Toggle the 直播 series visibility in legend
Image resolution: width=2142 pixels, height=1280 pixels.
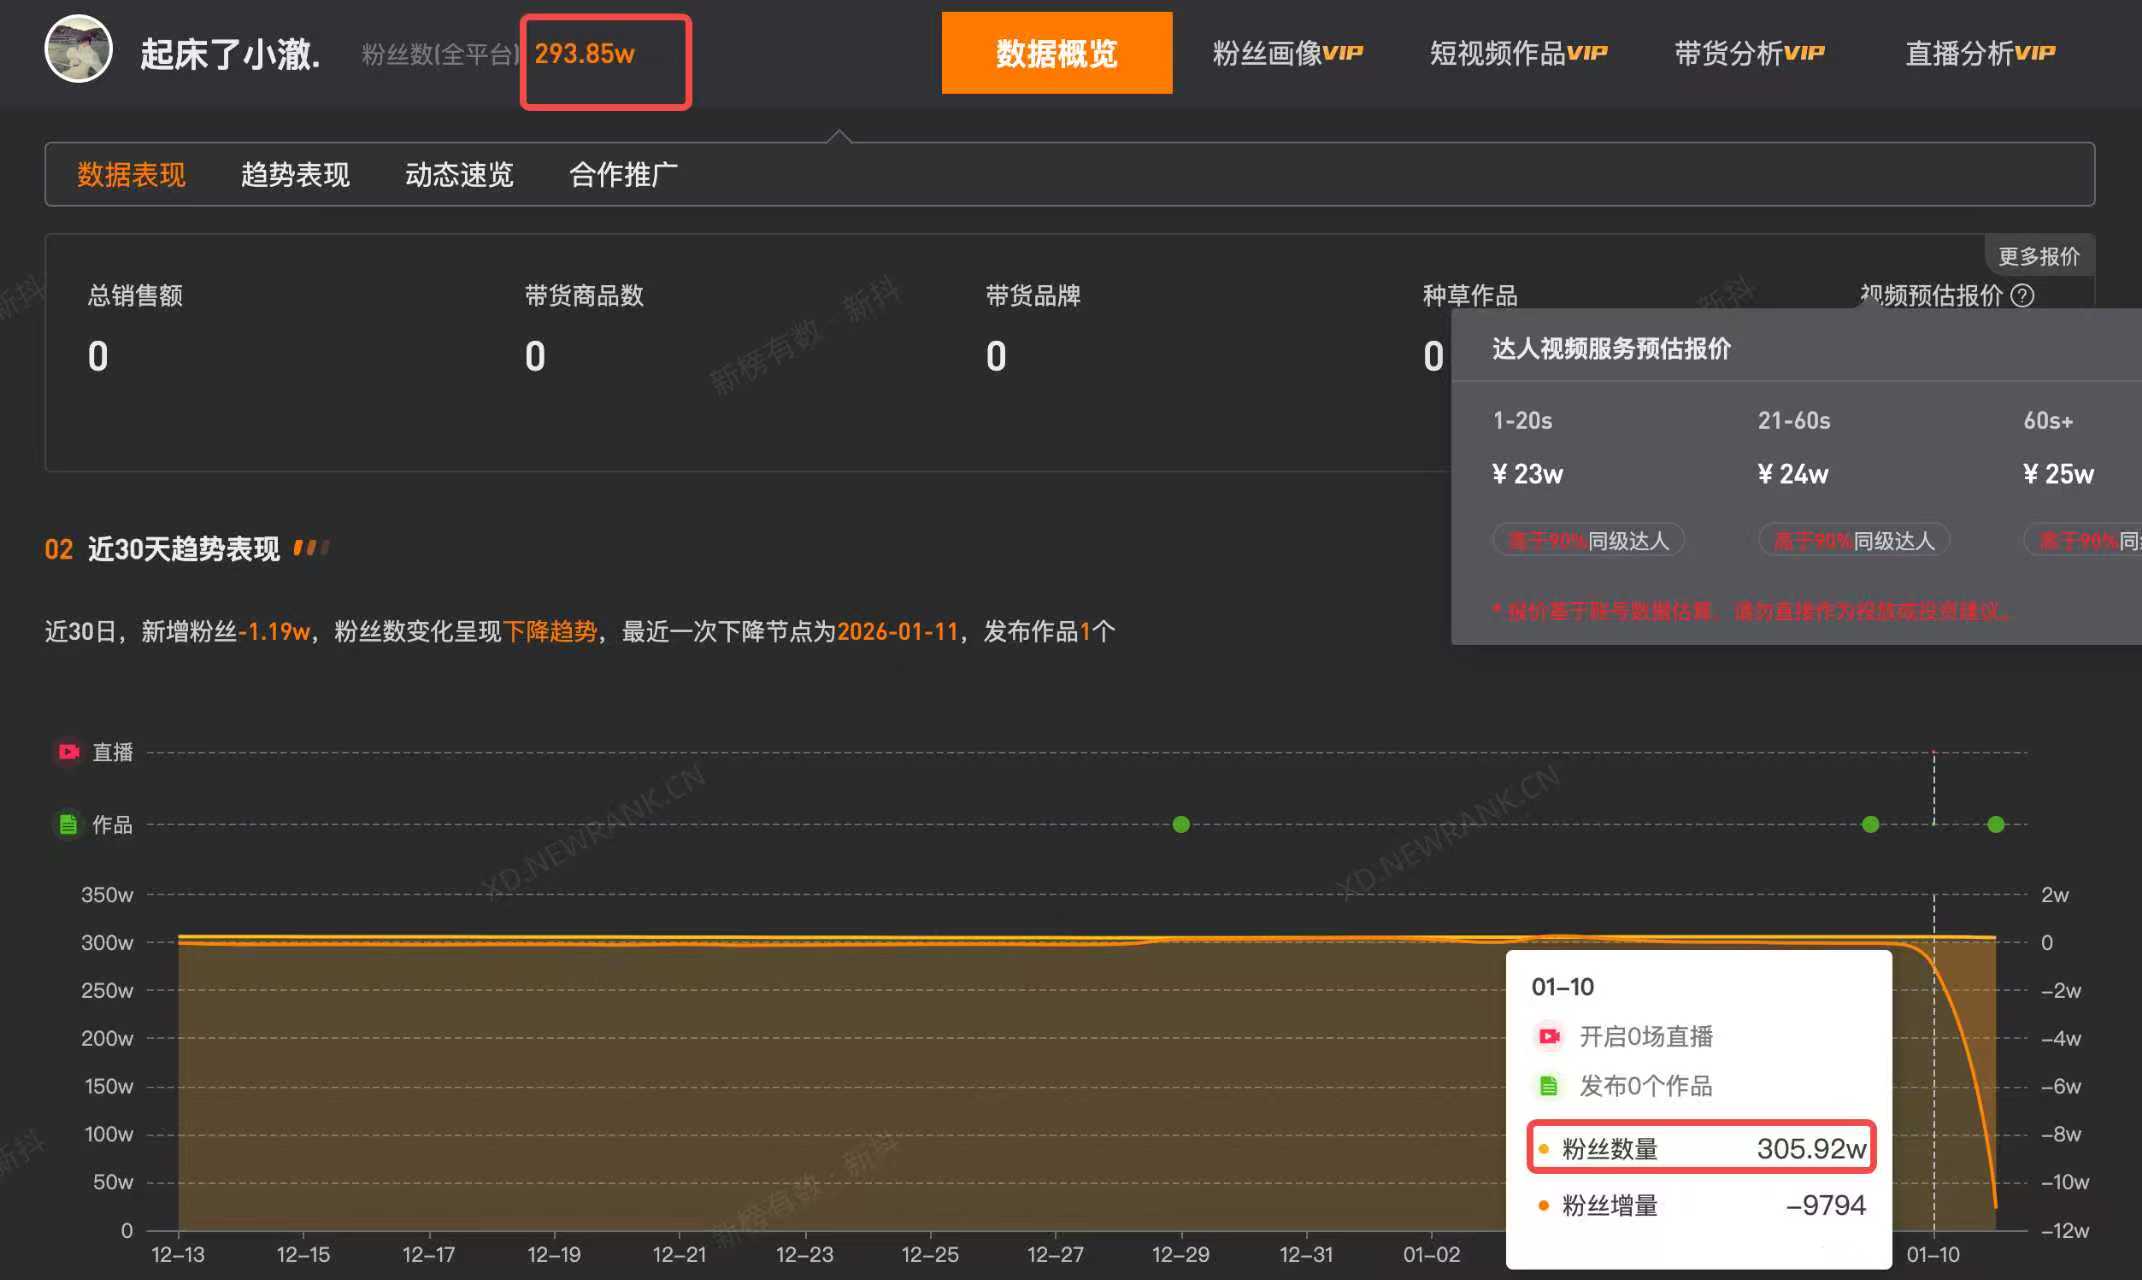[x=96, y=751]
